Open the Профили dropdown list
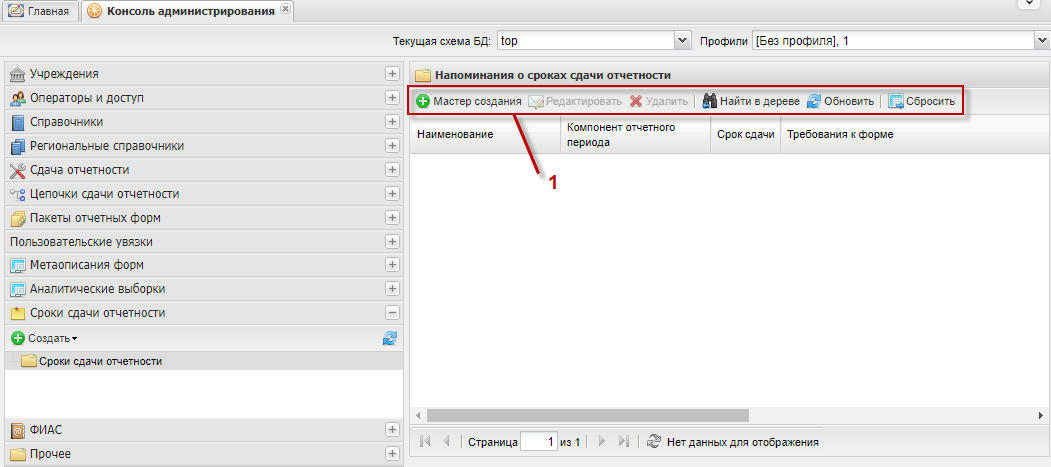 point(1042,41)
